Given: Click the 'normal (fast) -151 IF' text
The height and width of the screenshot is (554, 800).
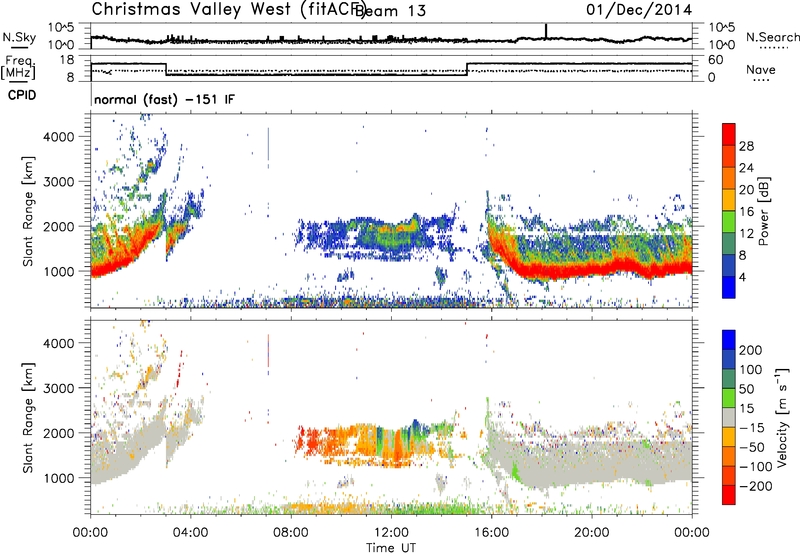Looking at the screenshot, I should (x=164, y=99).
